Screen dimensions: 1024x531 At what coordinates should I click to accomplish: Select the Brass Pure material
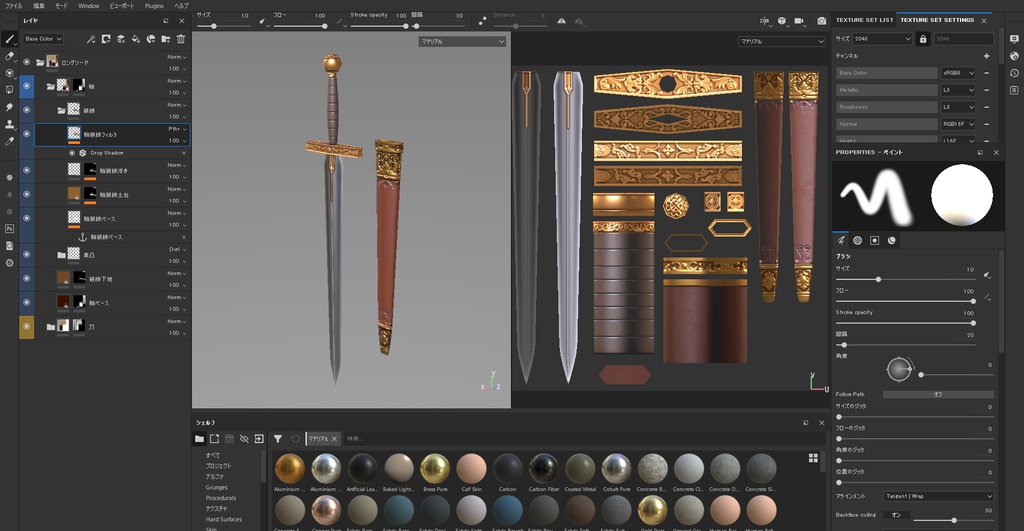435,473
